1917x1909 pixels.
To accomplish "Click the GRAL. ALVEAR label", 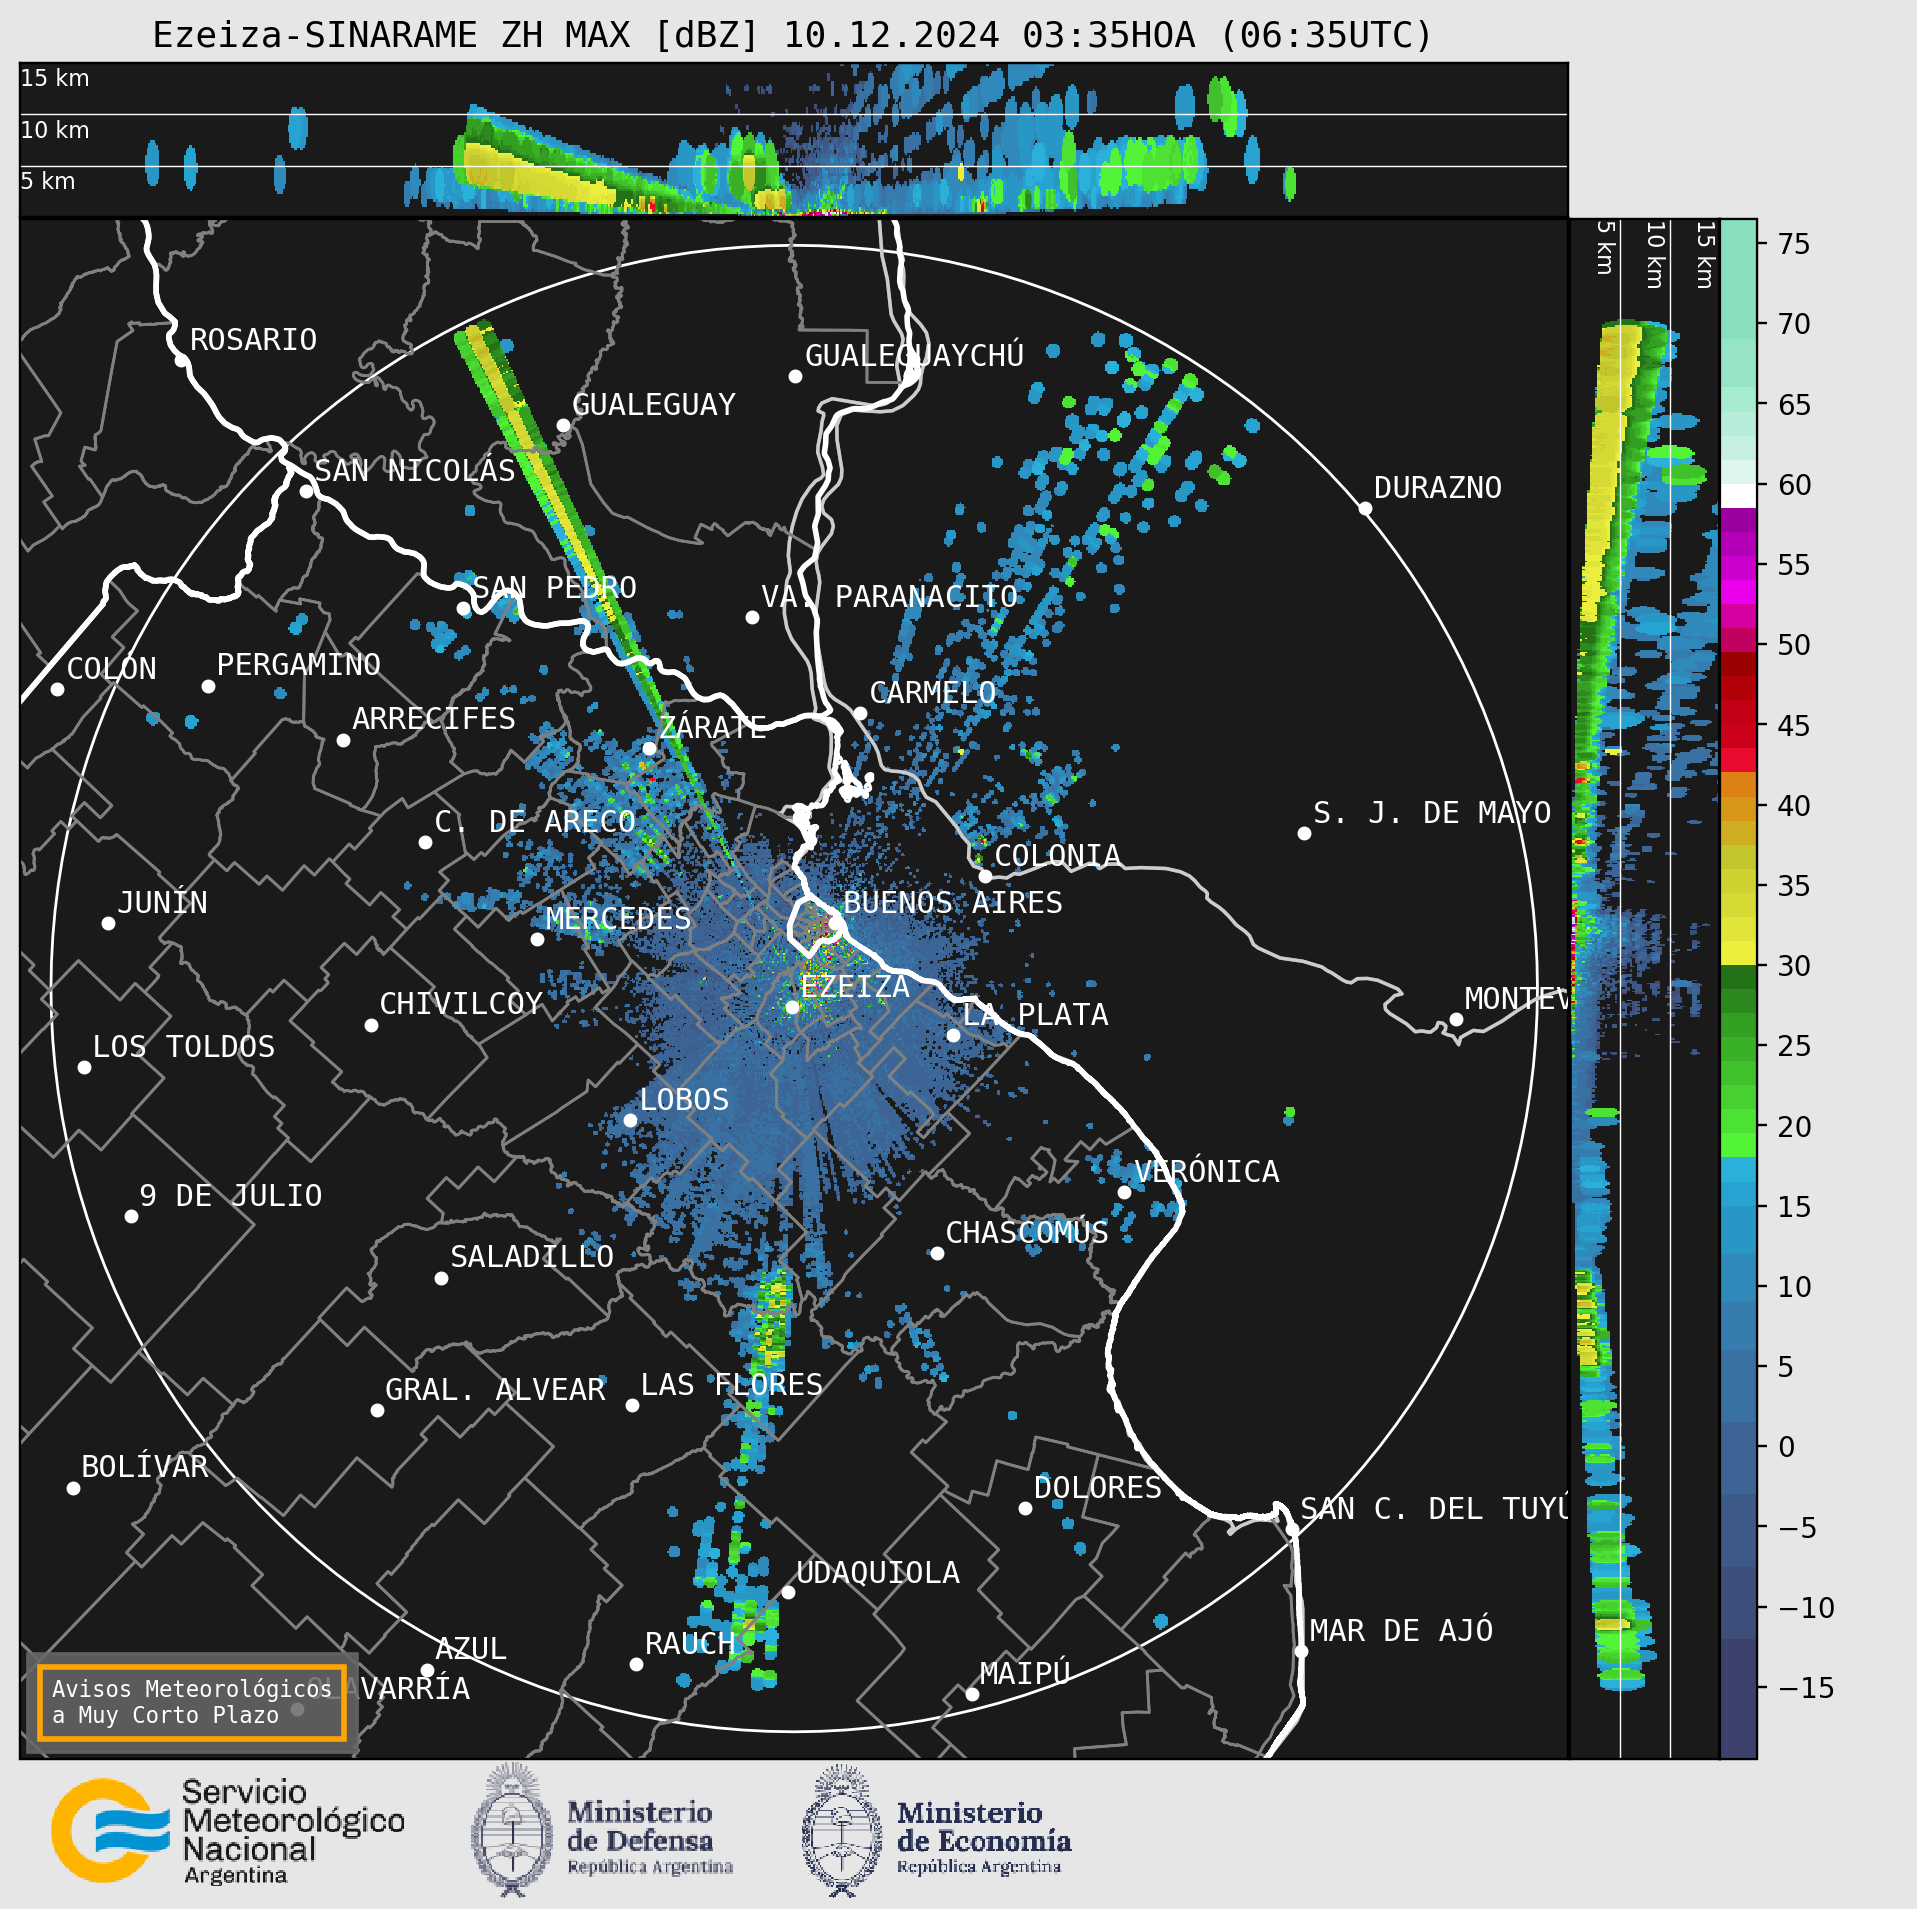I will [495, 1390].
